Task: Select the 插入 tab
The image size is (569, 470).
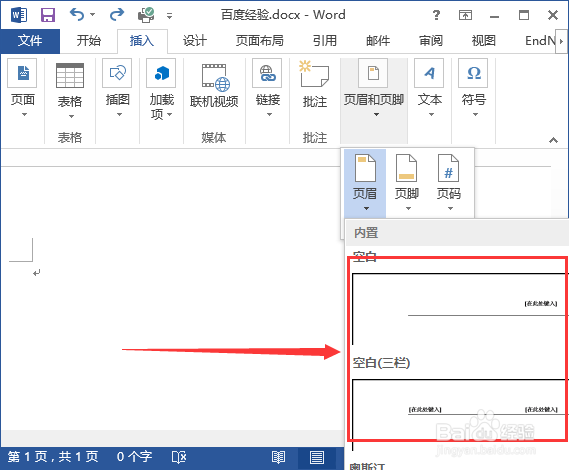Action: point(142,41)
